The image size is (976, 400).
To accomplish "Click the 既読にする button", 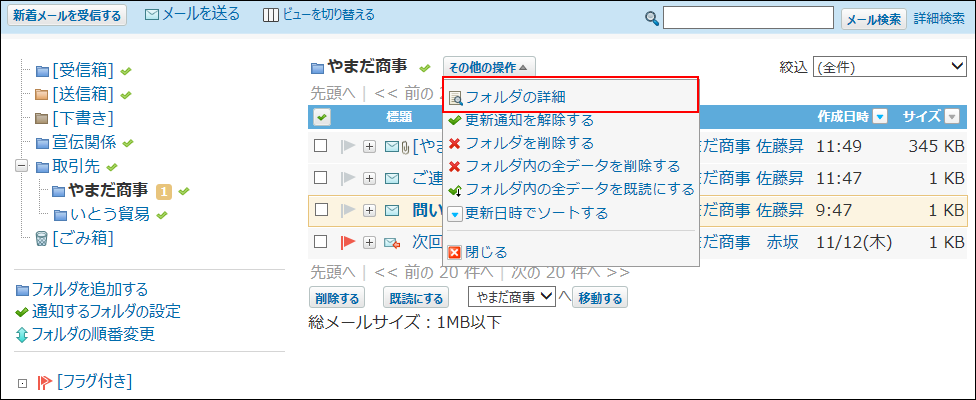I will click(416, 298).
